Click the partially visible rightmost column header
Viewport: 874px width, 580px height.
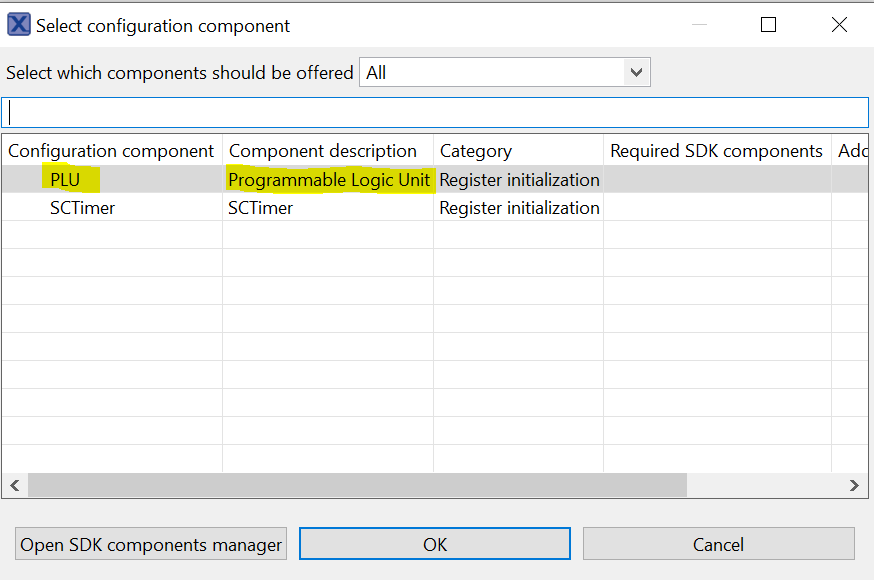tap(852, 151)
